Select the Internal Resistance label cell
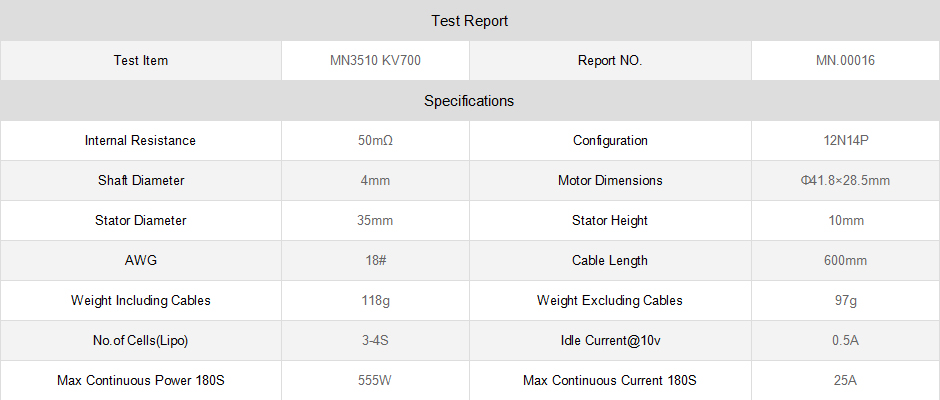The image size is (940, 400). coord(140,141)
